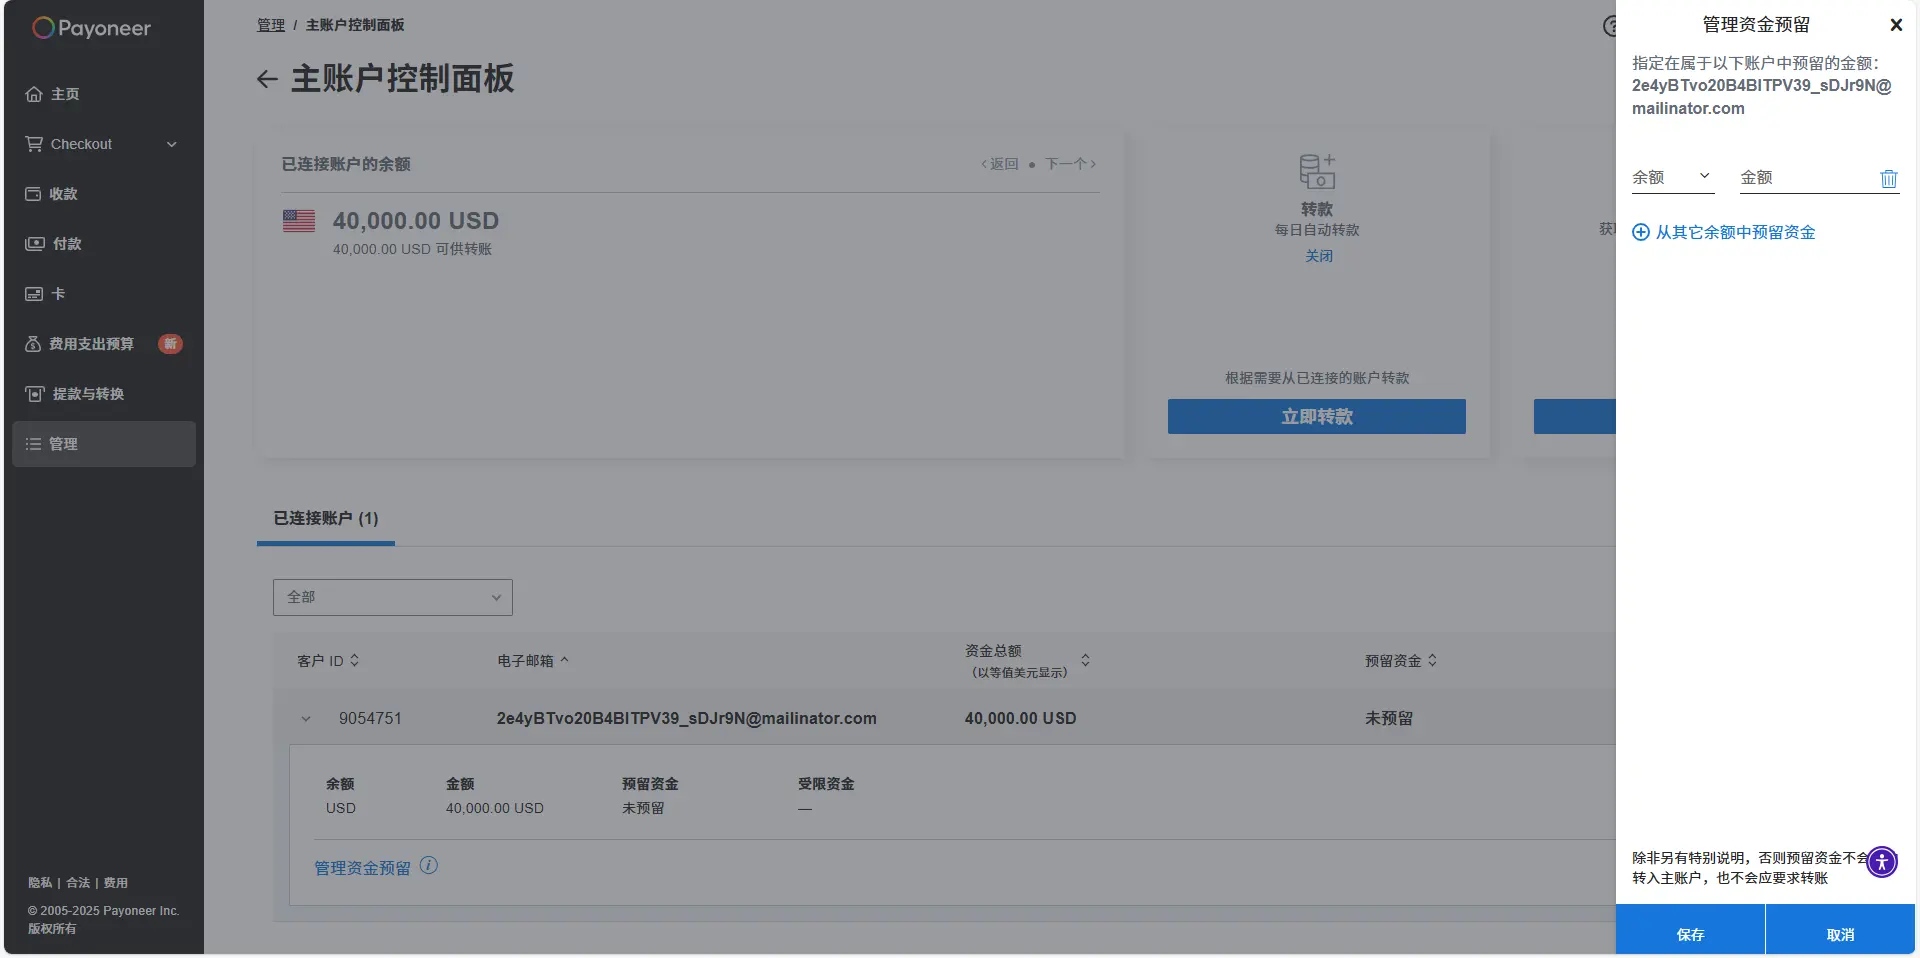Click the 费用 footer link
The height and width of the screenshot is (958, 1920).
[116, 883]
